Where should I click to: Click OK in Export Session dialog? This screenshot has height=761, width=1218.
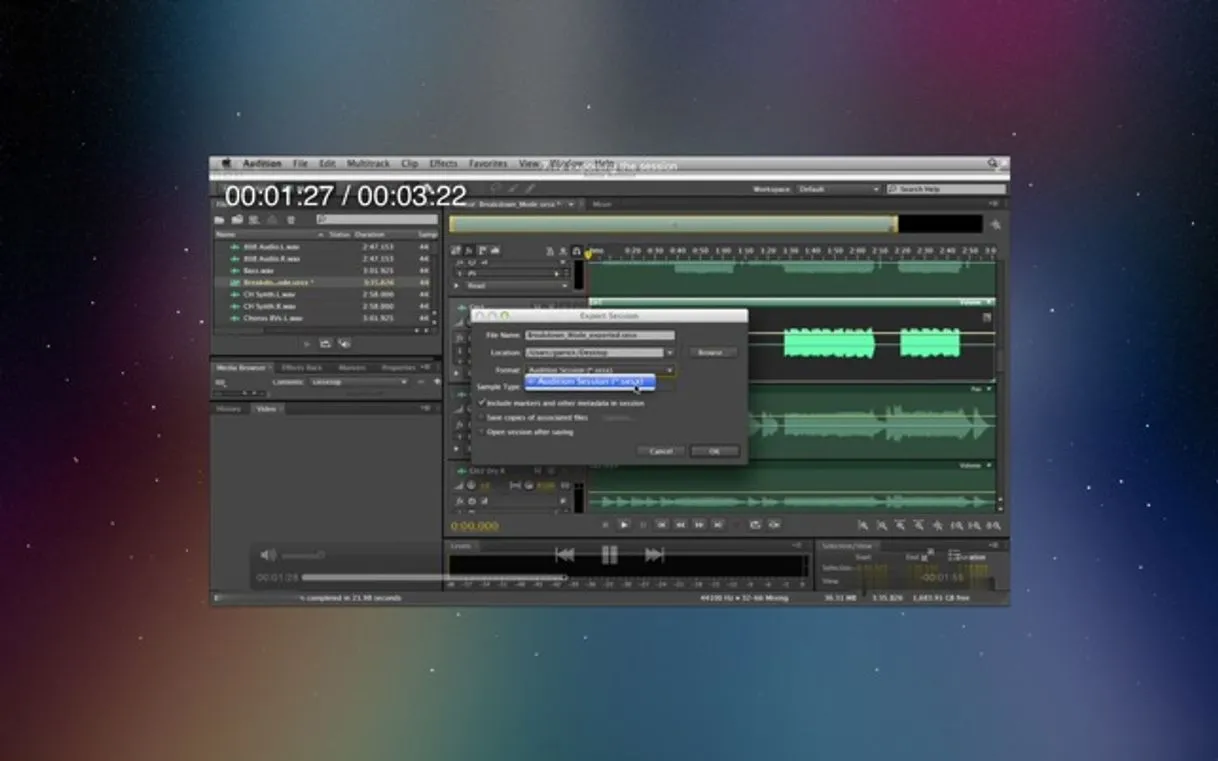click(715, 451)
